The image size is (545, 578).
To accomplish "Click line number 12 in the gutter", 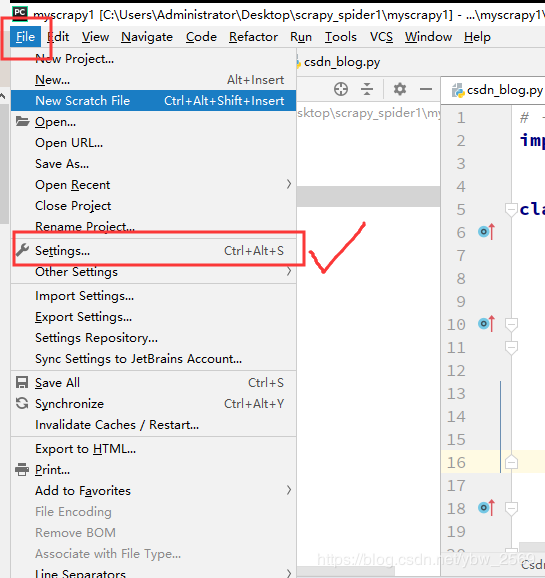I will (x=456, y=370).
